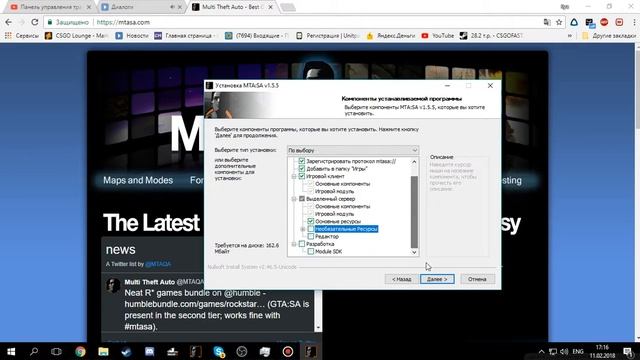The image size is (640, 360).
Task: Check the Module SDK checkbox
Action: (311, 251)
